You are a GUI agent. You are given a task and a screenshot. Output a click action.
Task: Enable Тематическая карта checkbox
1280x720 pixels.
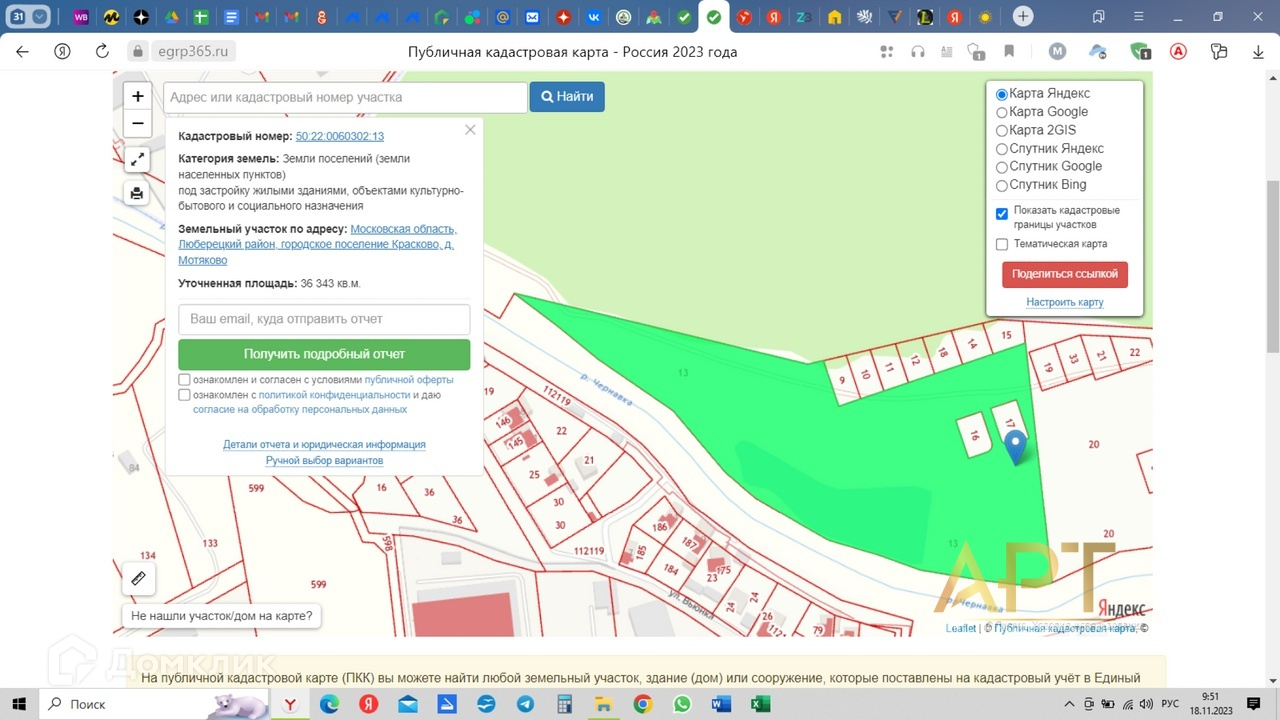pyautogui.click(x=1002, y=244)
